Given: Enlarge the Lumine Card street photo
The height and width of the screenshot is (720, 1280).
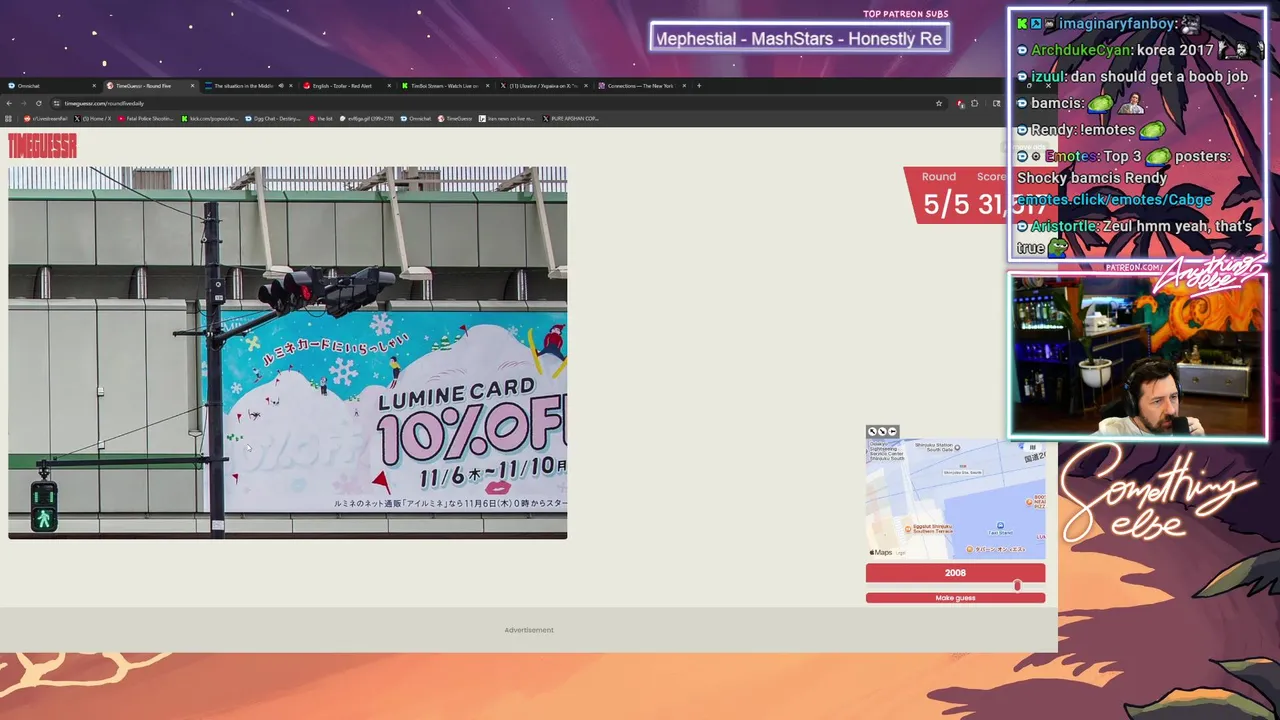Looking at the screenshot, I should [288, 353].
